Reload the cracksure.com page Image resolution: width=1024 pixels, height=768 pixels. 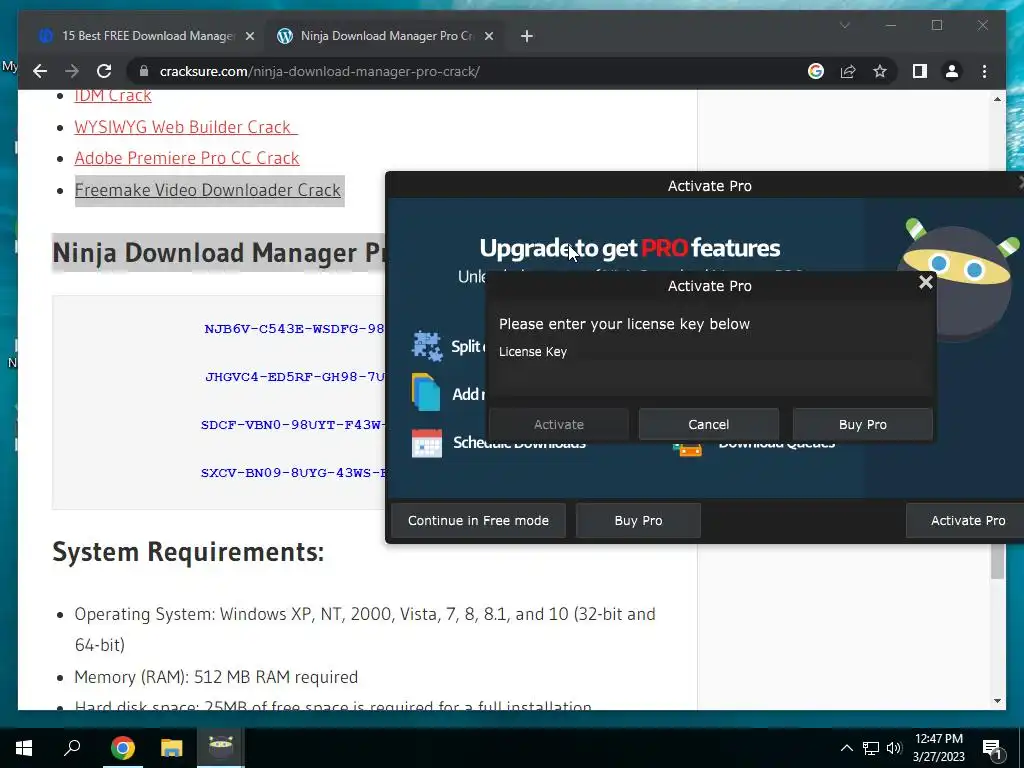[104, 71]
